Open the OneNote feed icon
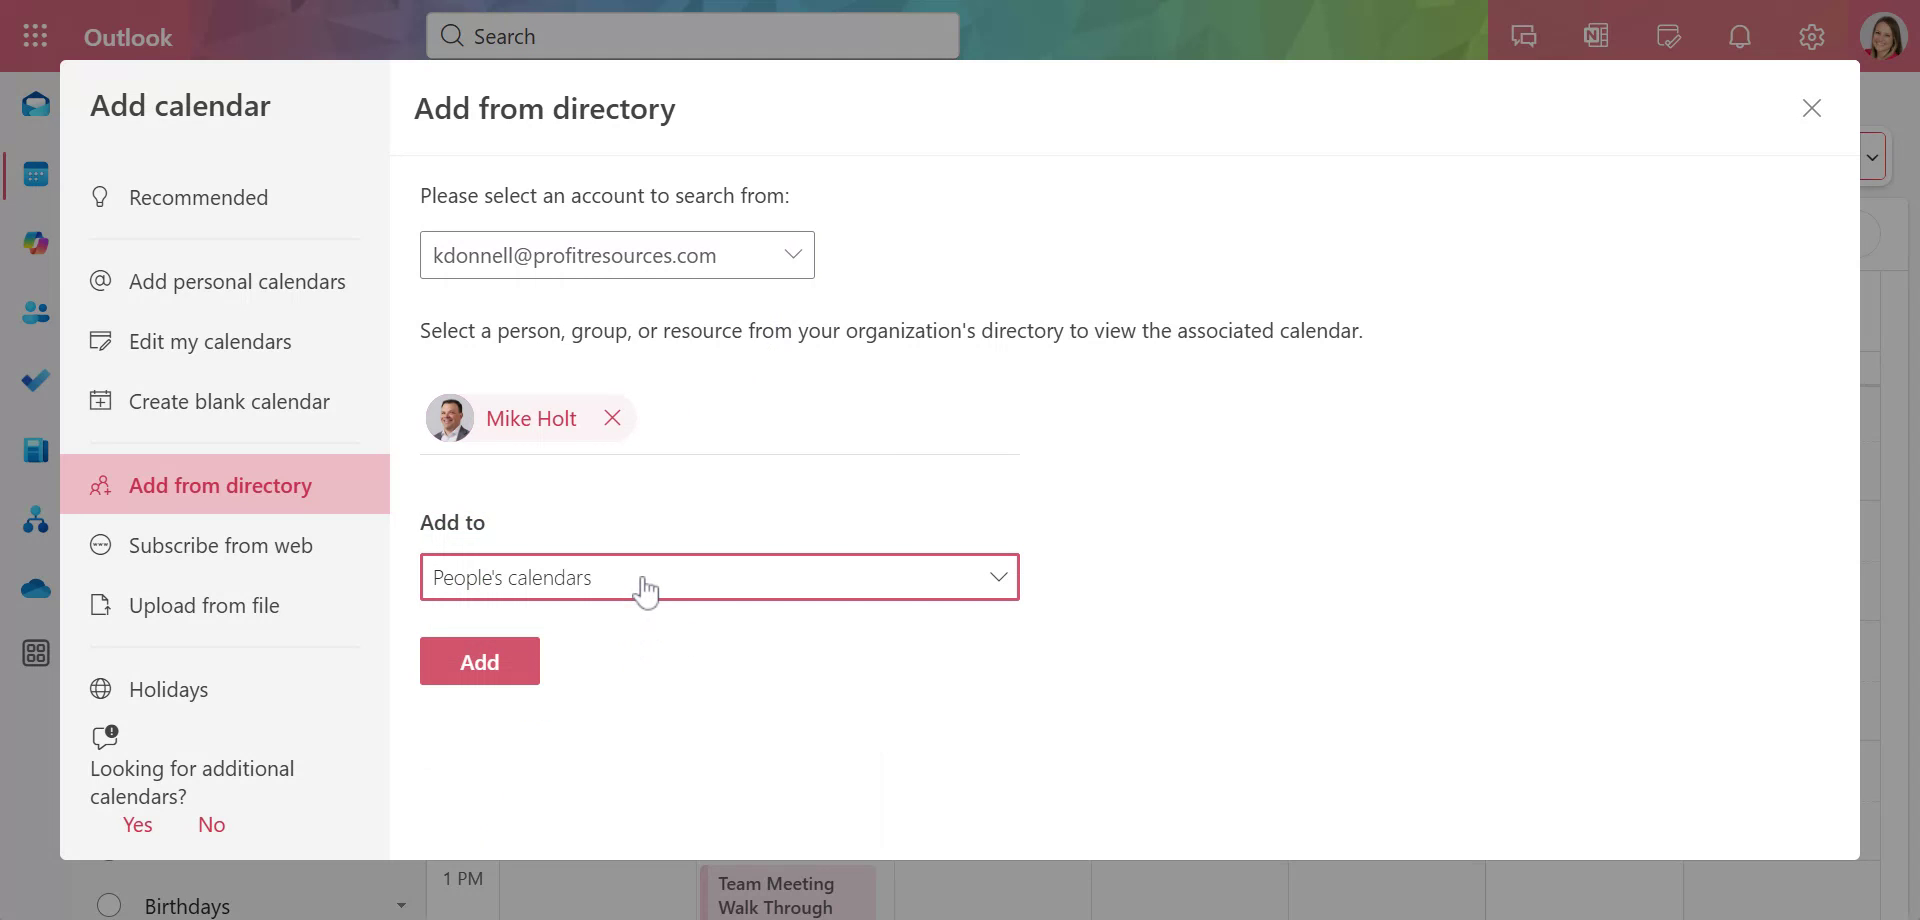 (x=1596, y=36)
